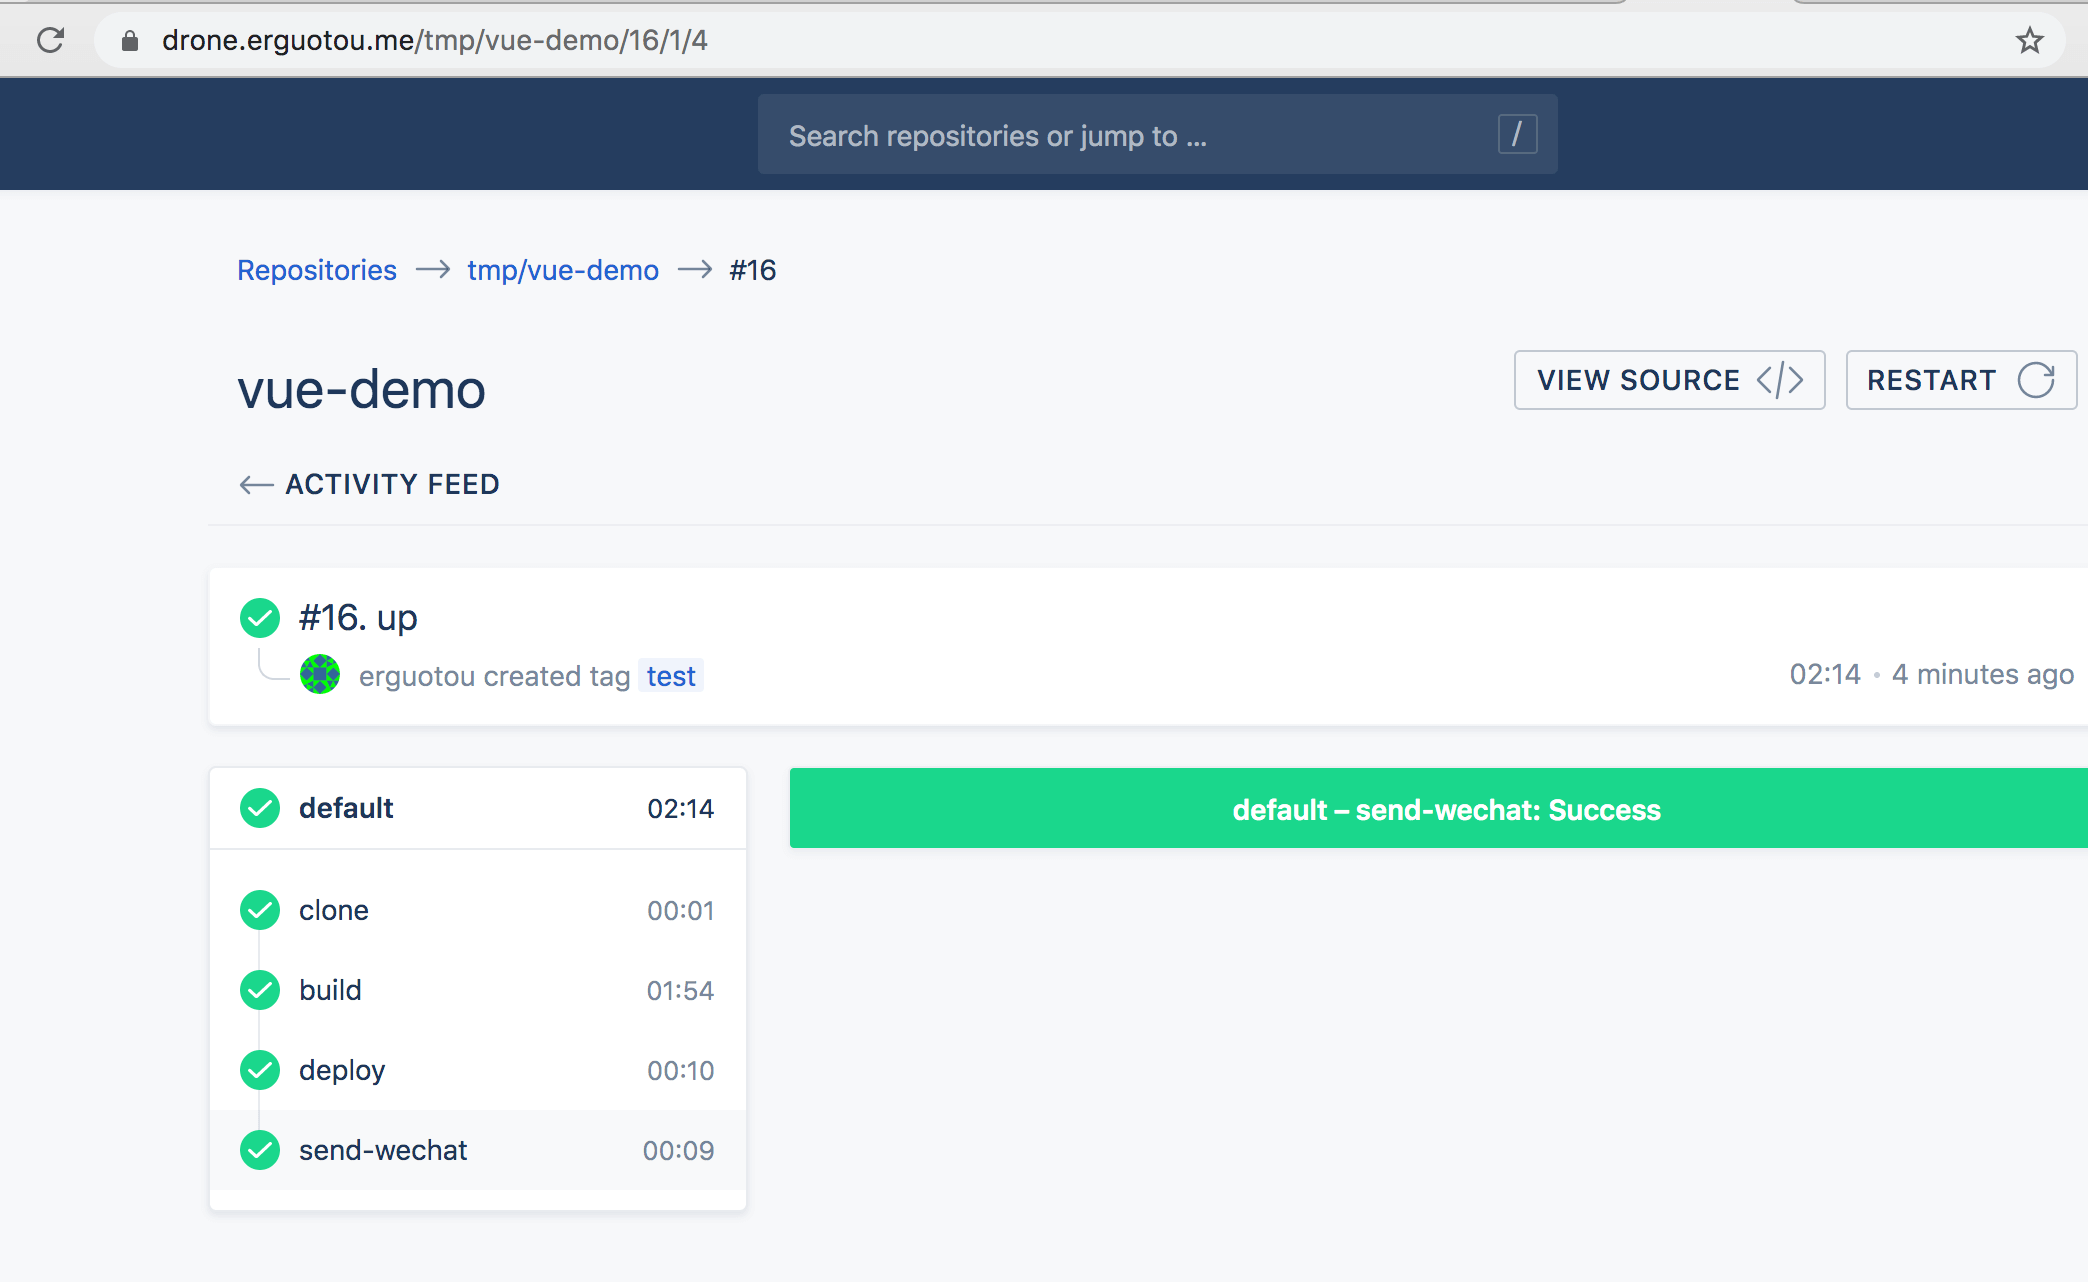Focus the Search repositories field

point(1157,135)
